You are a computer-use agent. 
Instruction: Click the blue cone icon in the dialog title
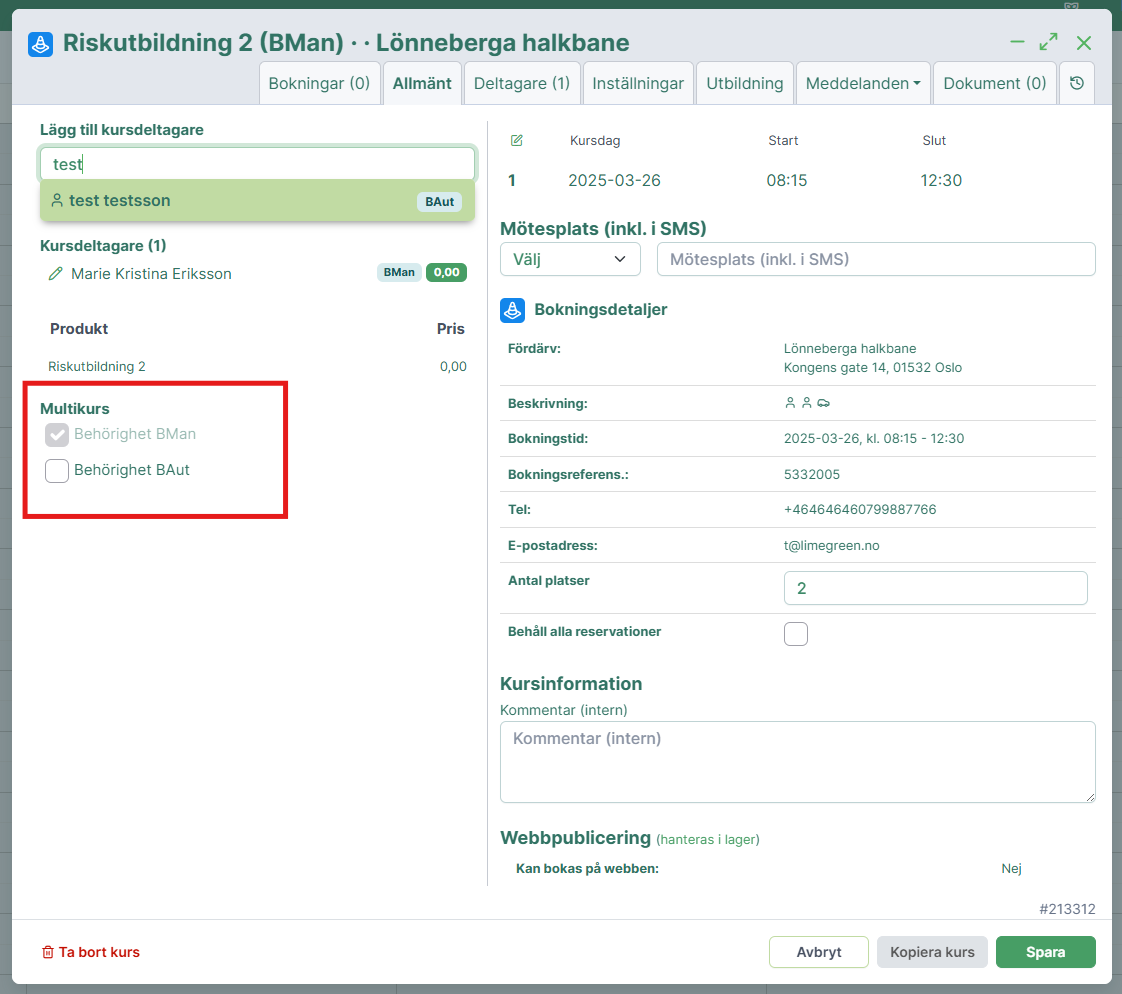[x=41, y=44]
